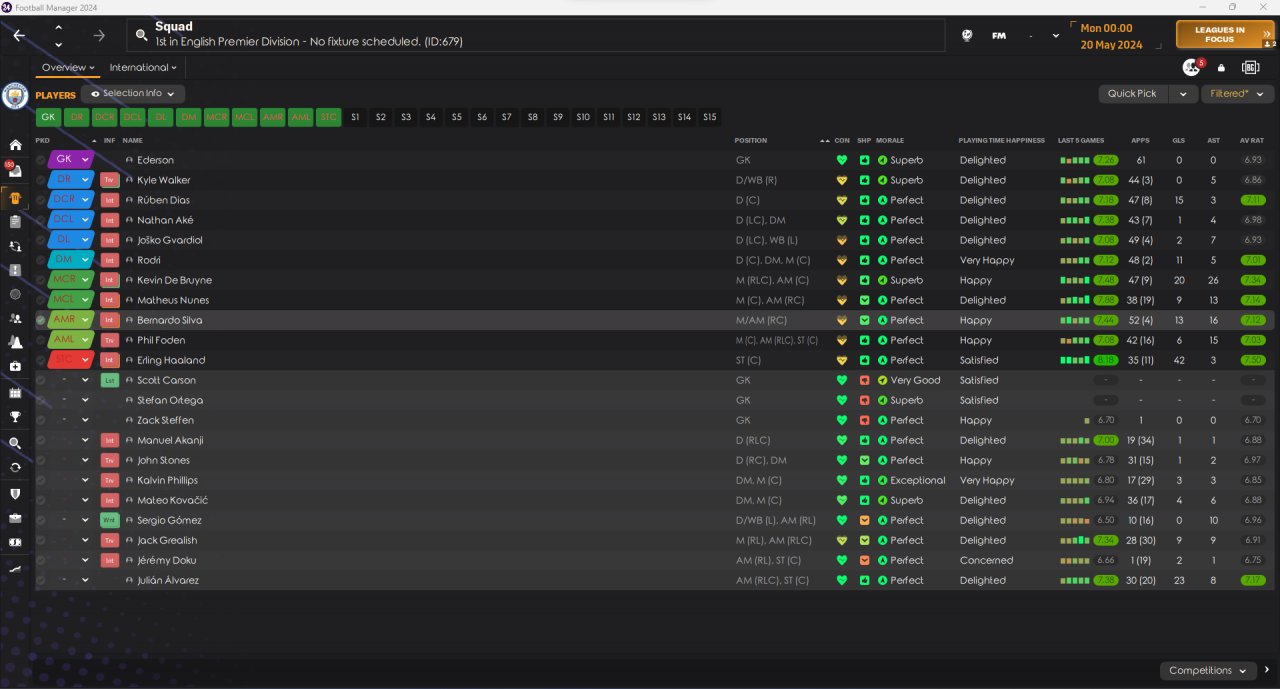1280x689 pixels.
Task: Open the shield Club Info sidebar icon
Action: point(15,493)
